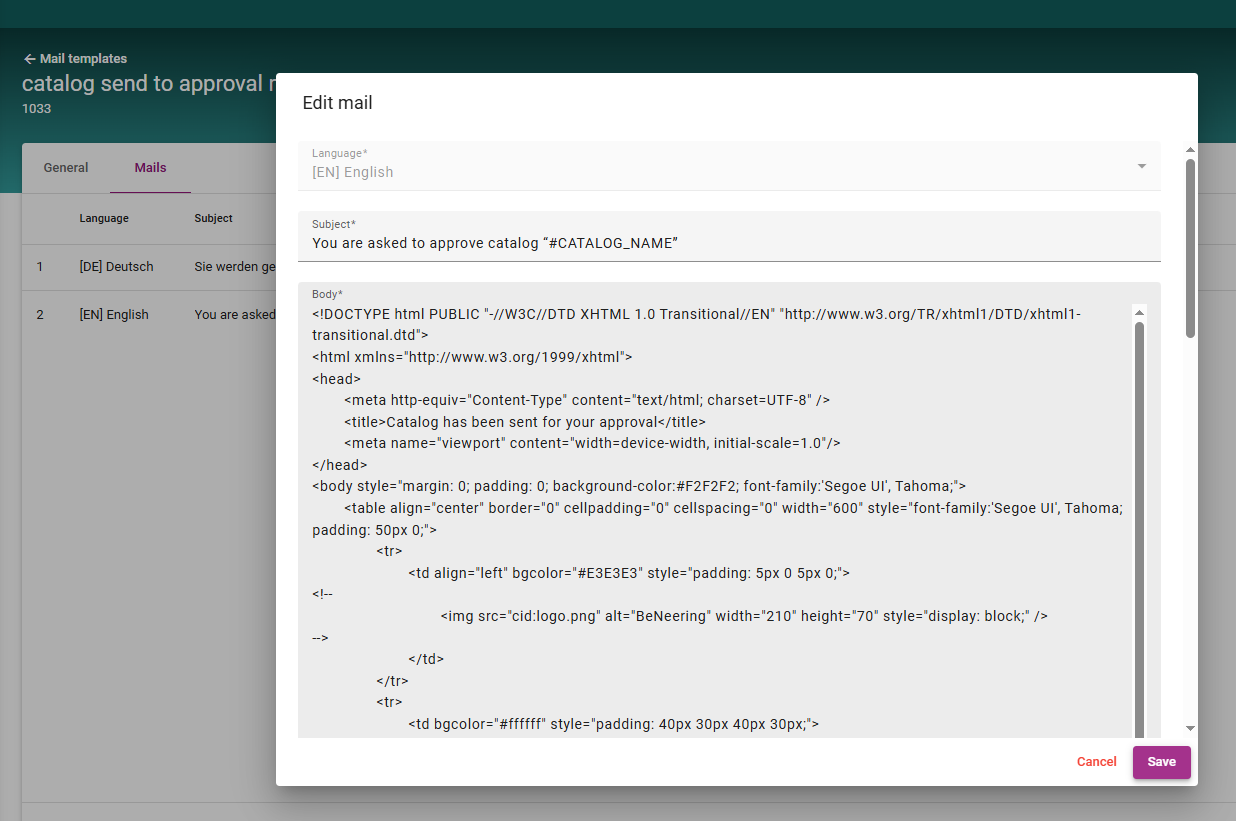The image size is (1236, 821).
Task: Click the Body text area's scroll-down arrow
Action: coord(1139,732)
